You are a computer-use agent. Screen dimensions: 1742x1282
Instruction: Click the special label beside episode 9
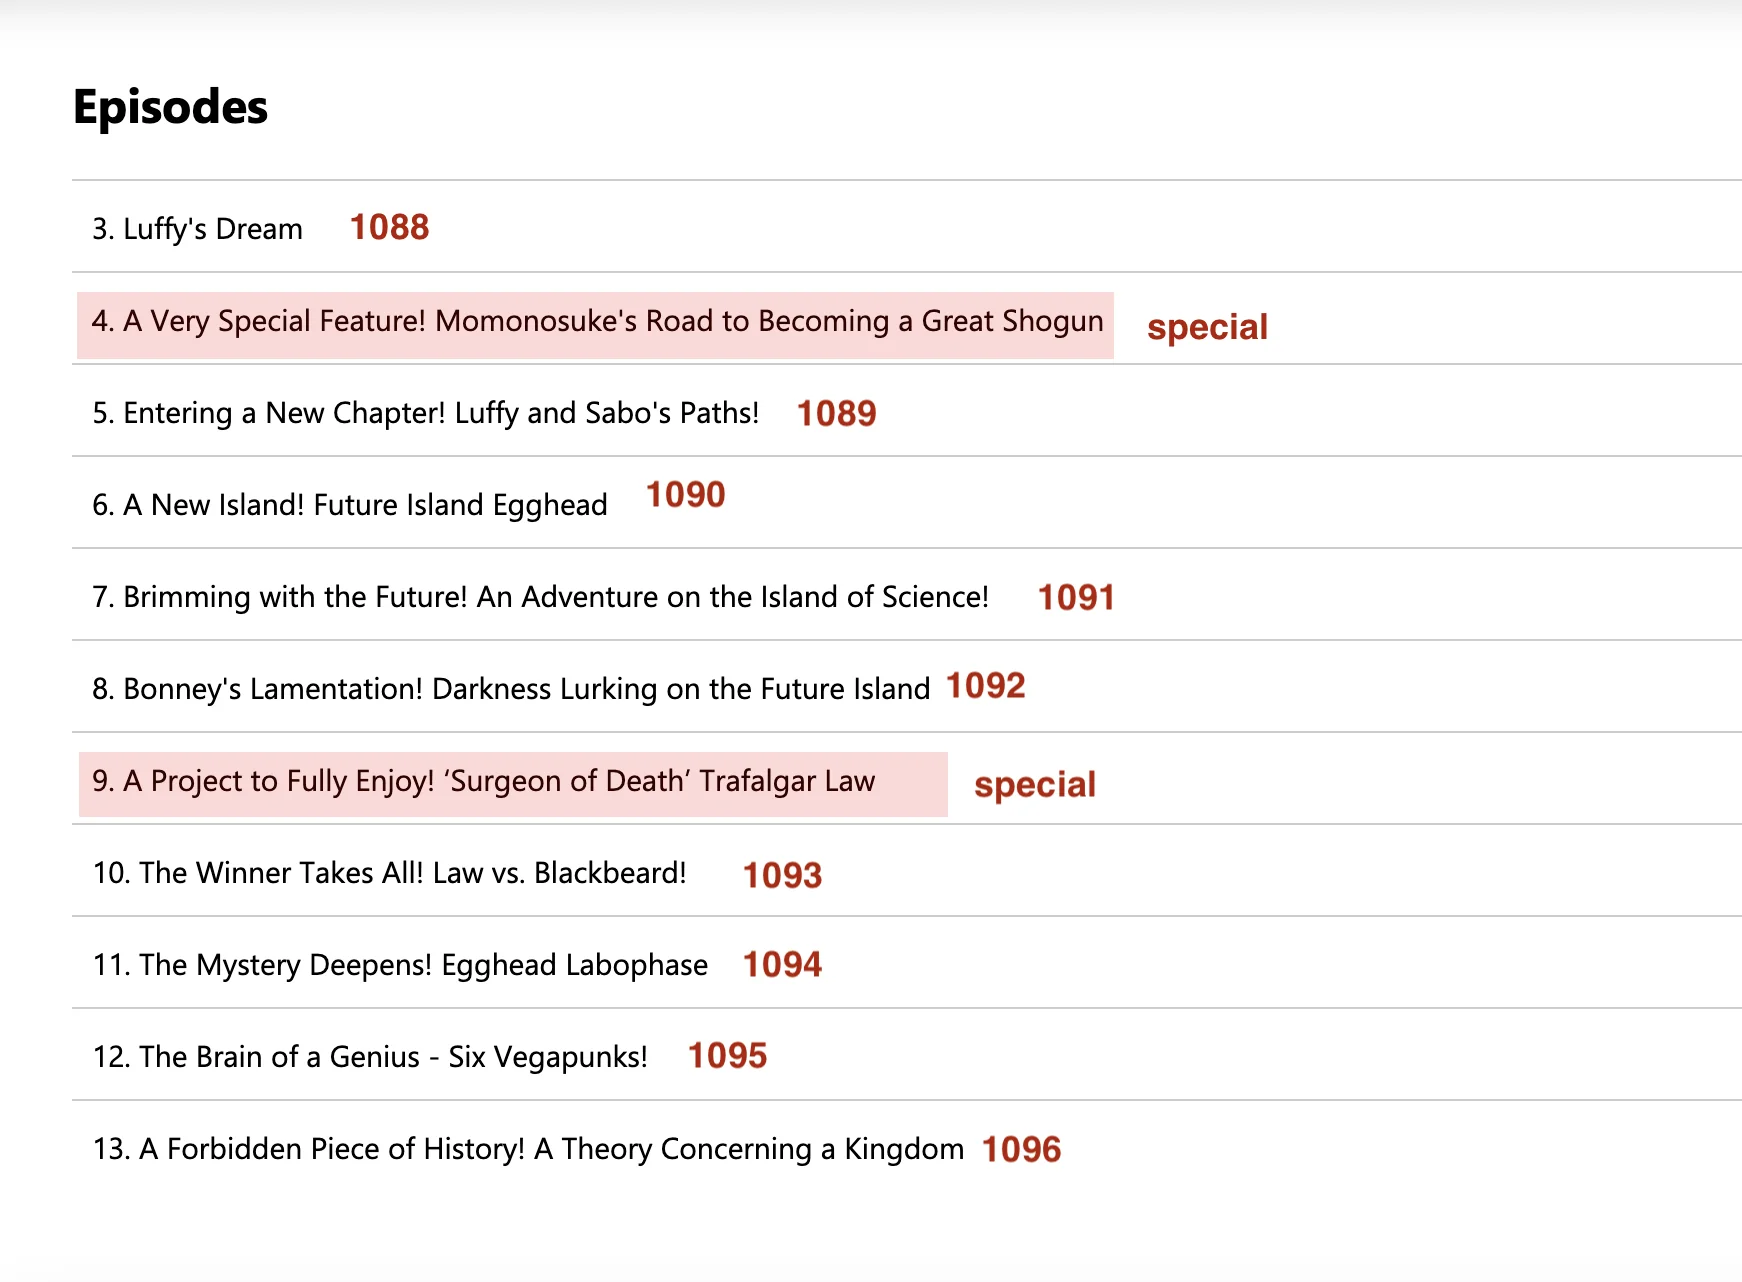click(x=1035, y=784)
